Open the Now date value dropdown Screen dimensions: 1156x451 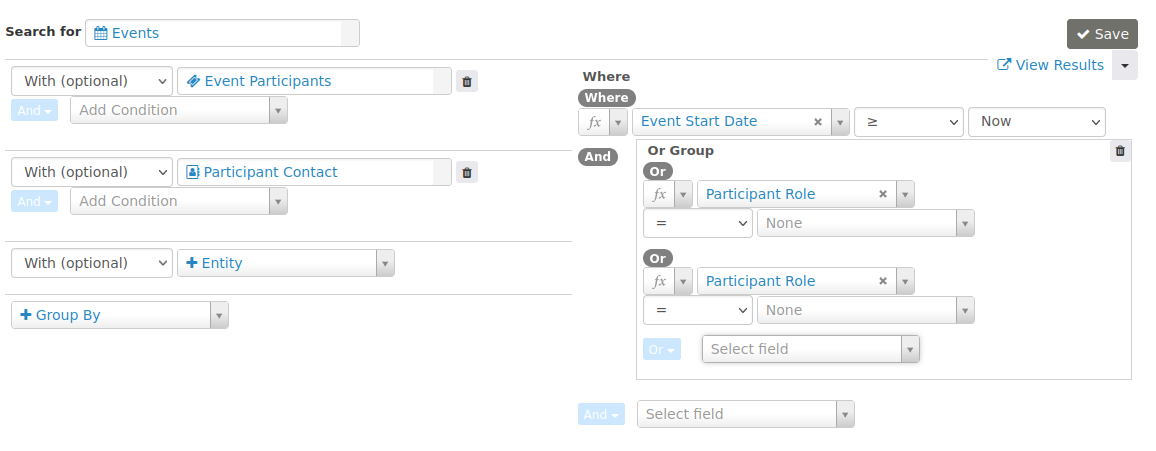coord(1036,122)
